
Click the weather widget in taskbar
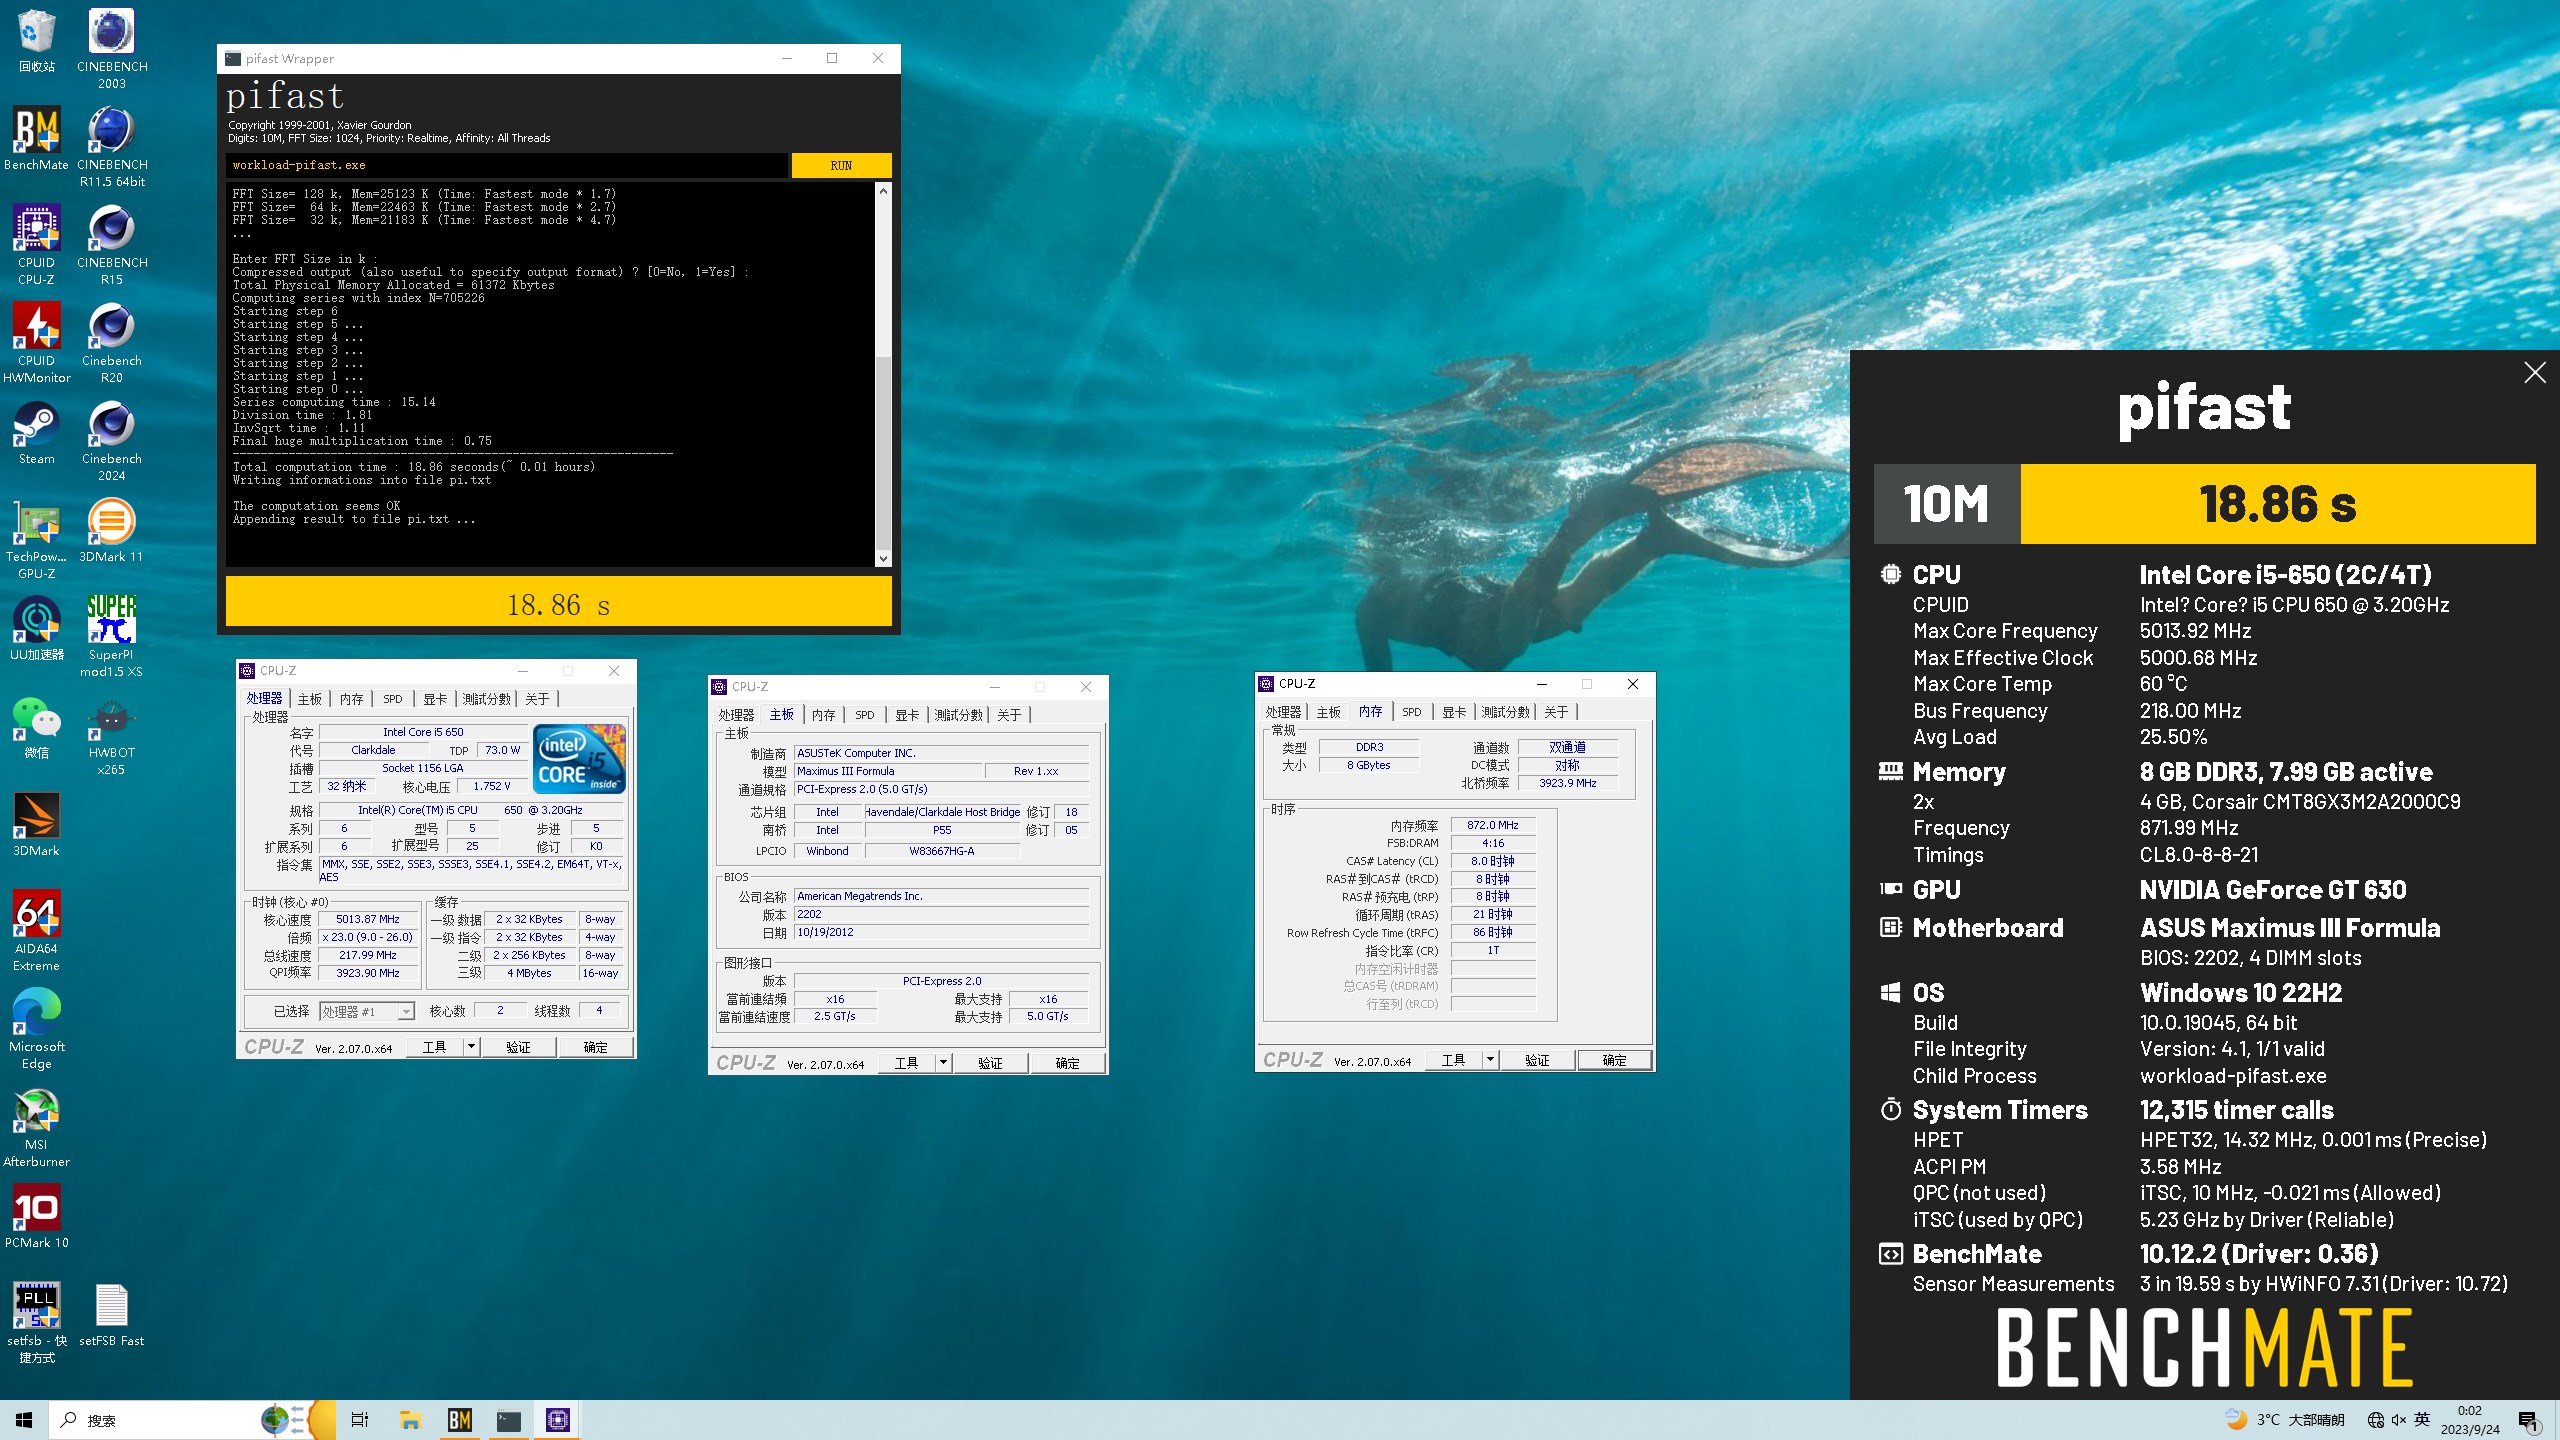coord(2284,1420)
